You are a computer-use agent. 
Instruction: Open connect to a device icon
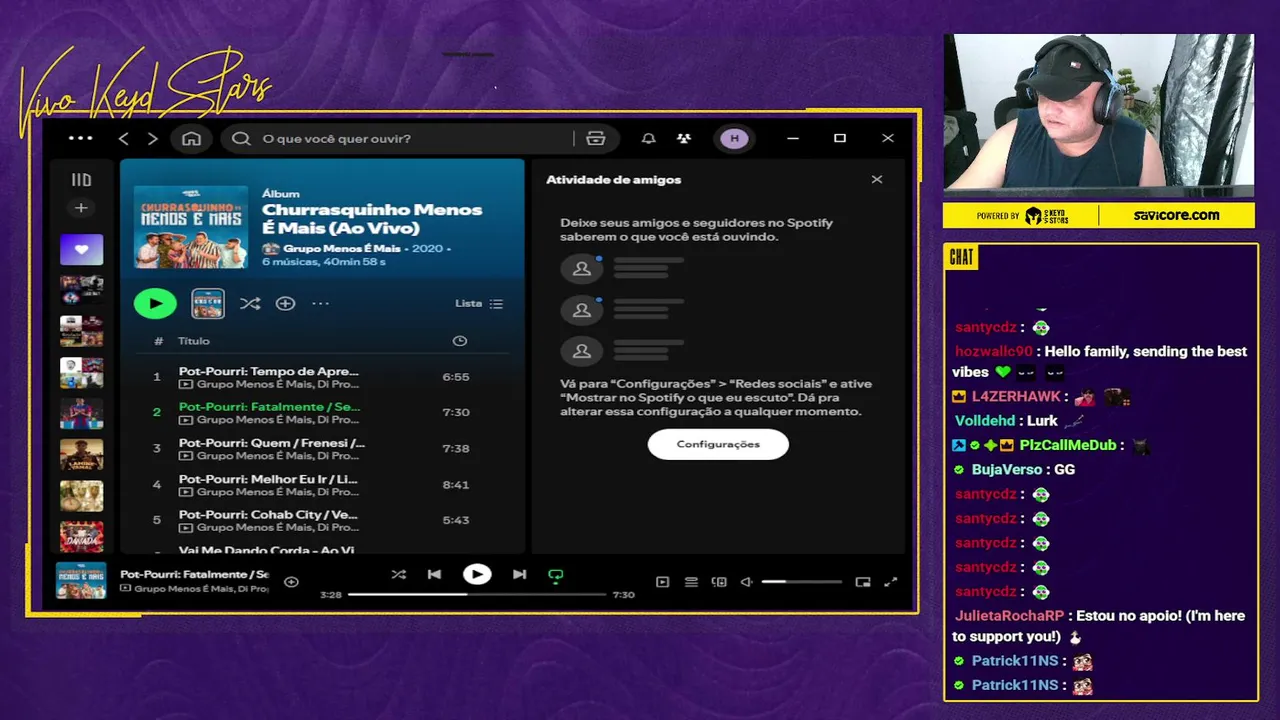tap(719, 582)
